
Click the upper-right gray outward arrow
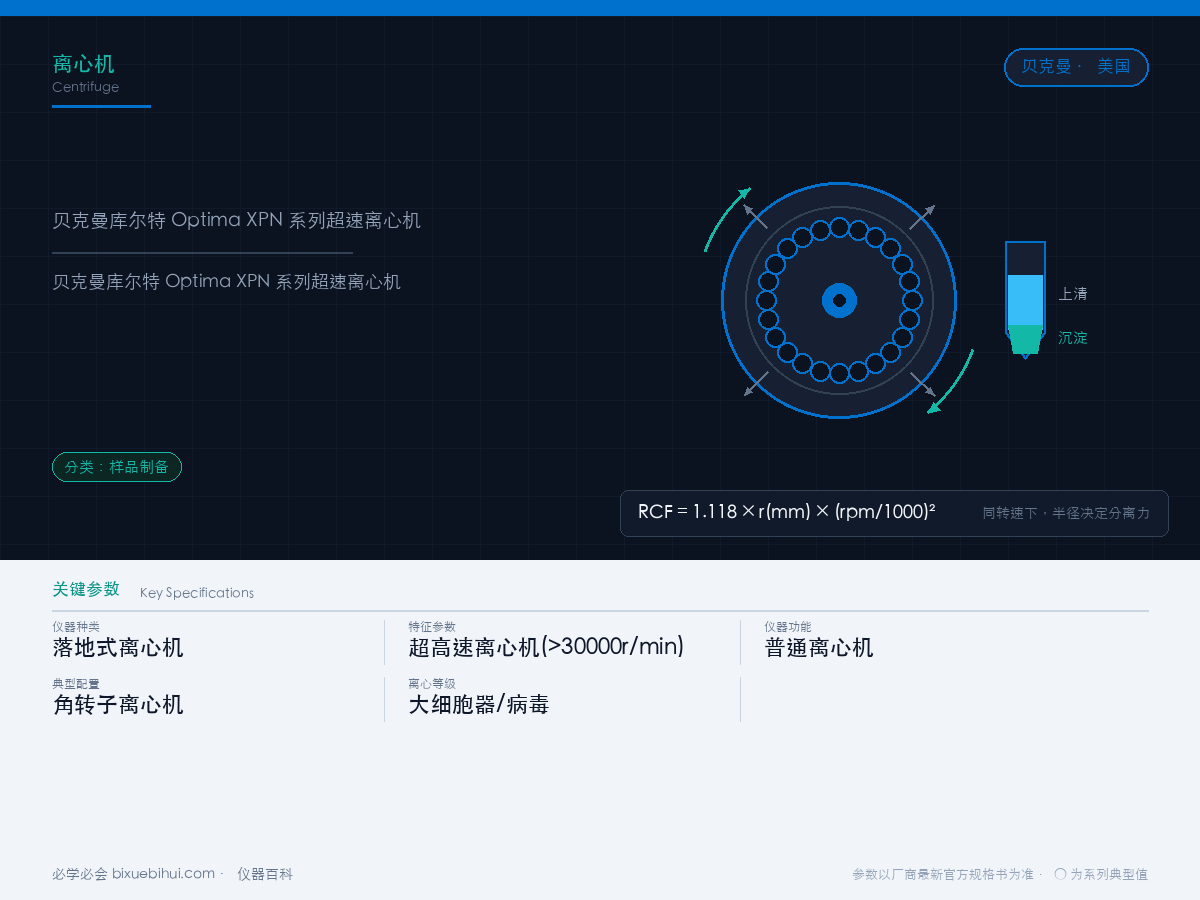click(923, 217)
